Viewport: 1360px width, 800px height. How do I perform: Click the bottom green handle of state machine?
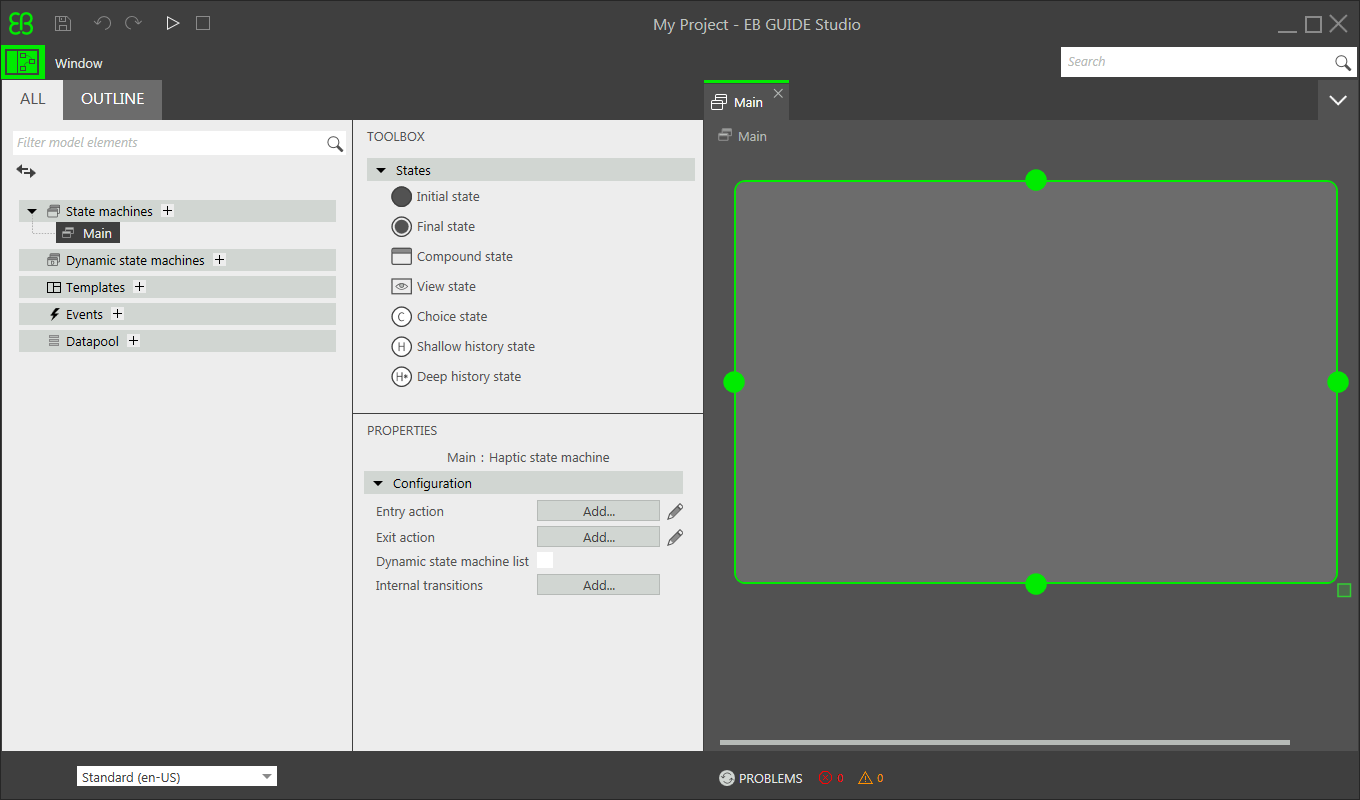[x=1036, y=584]
